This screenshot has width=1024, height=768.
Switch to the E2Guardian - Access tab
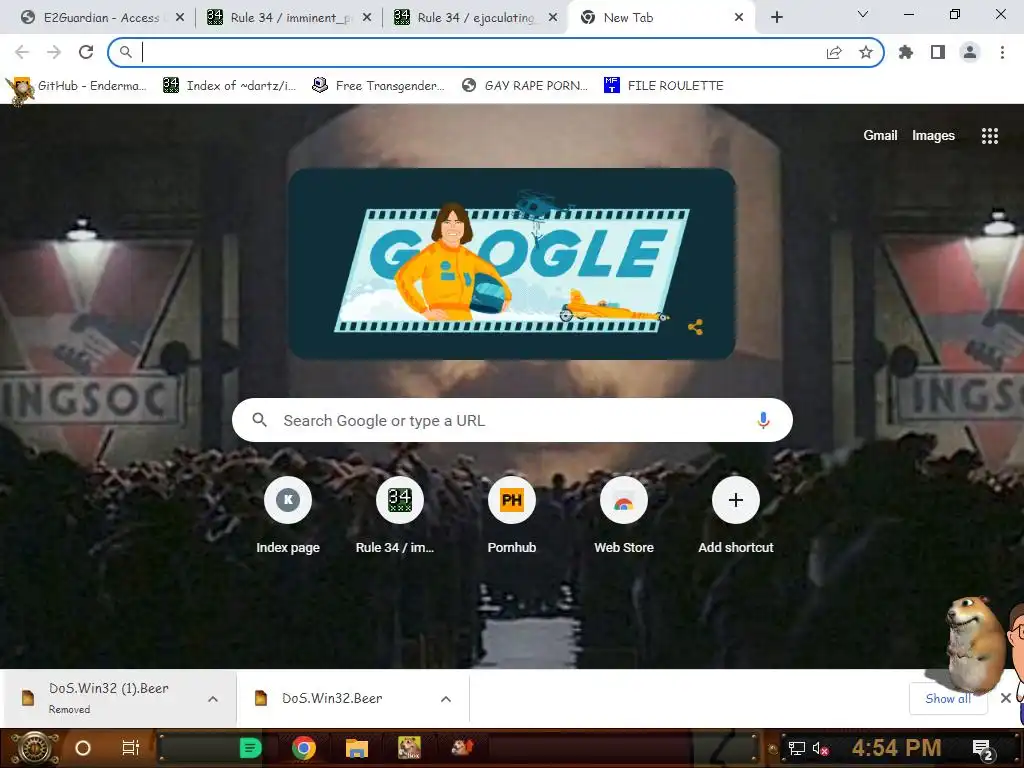[95, 18]
